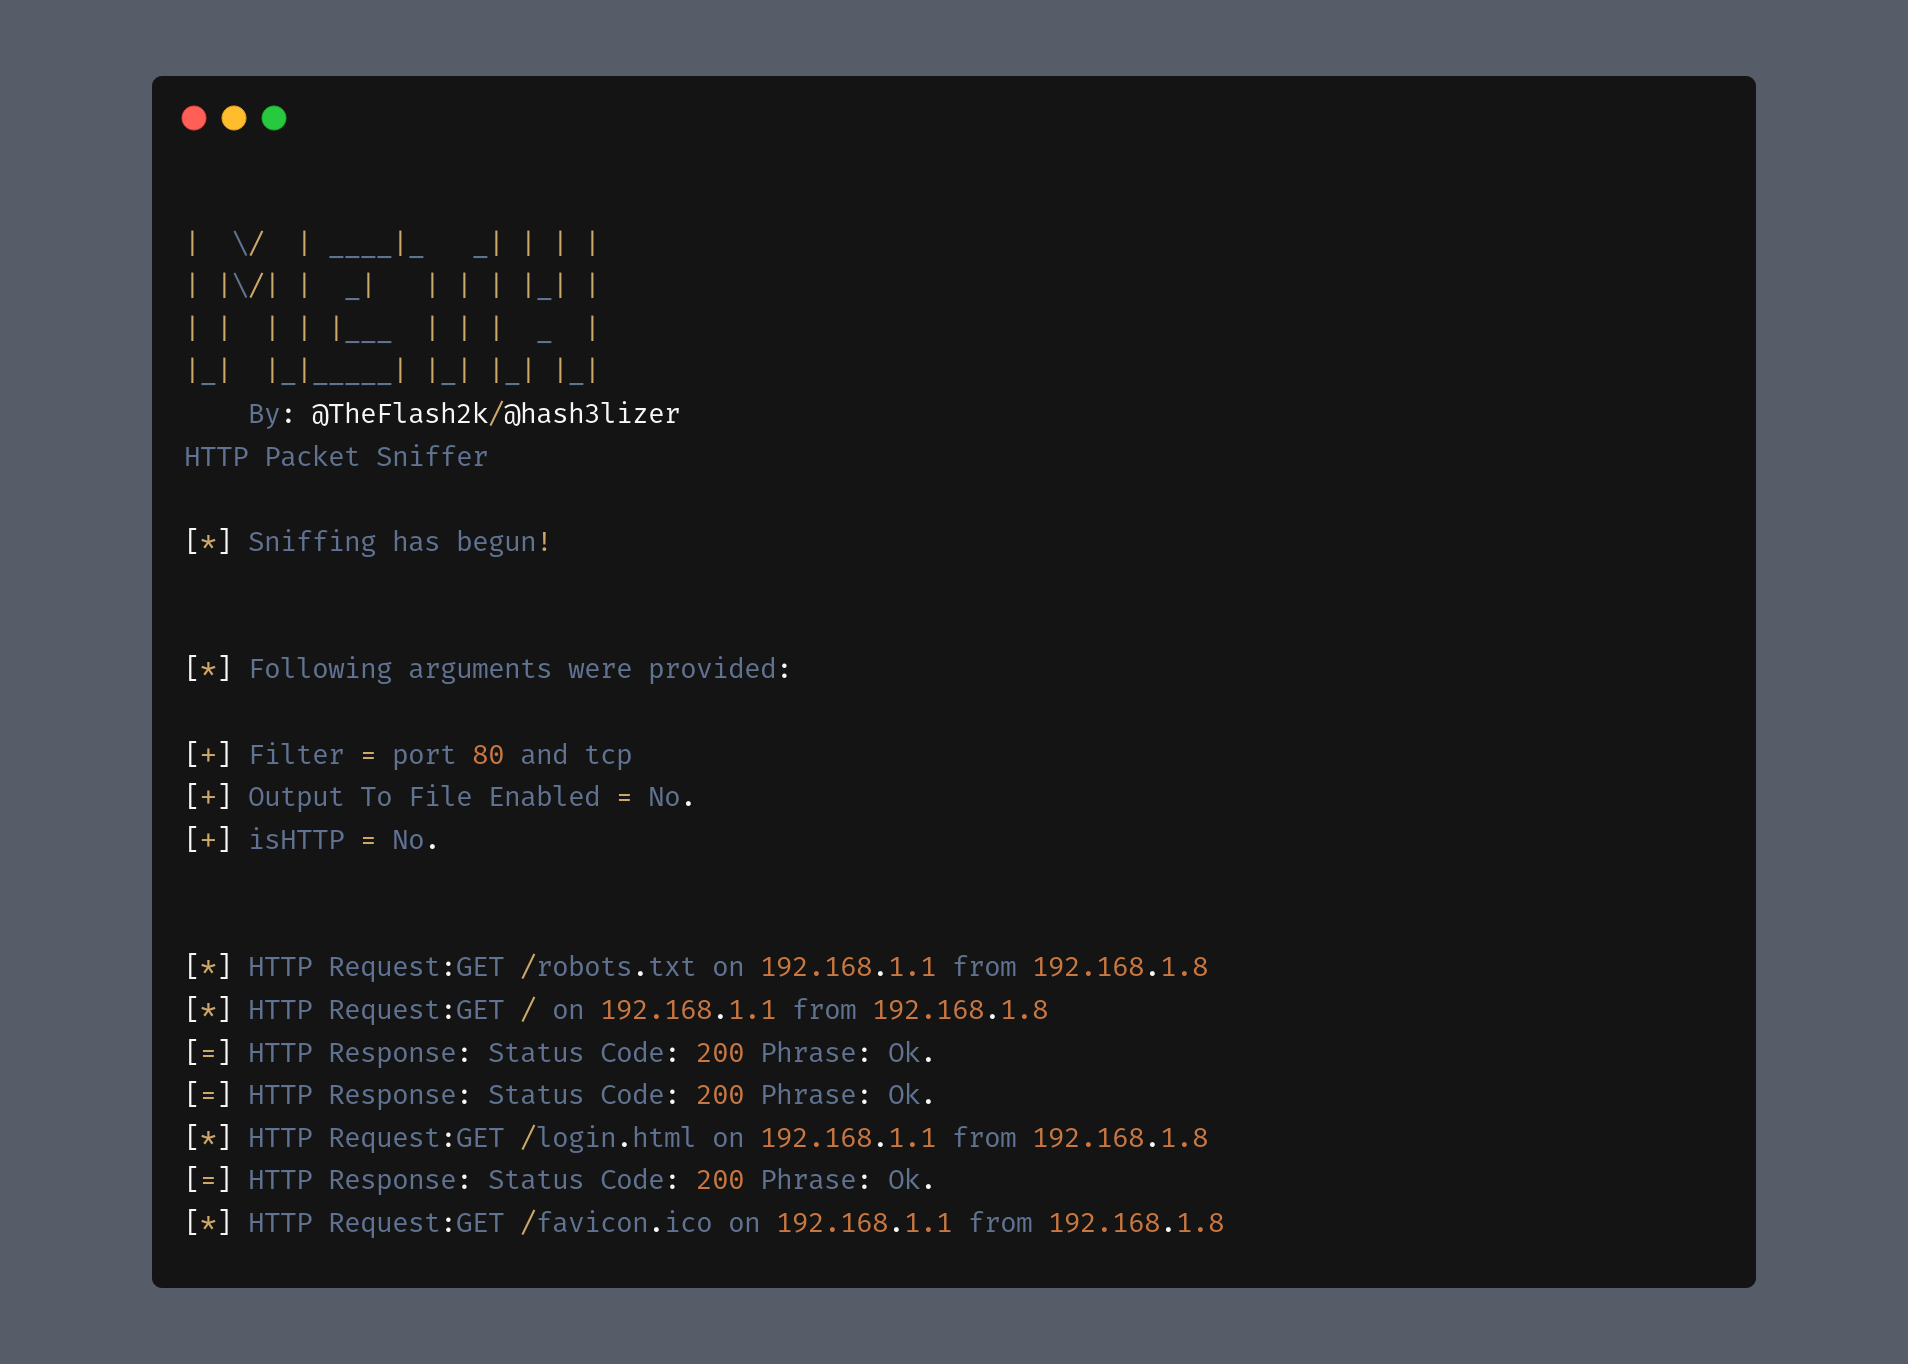Click the 'isHTTP = No.' line
This screenshot has height=1364, width=1908.
coord(311,840)
